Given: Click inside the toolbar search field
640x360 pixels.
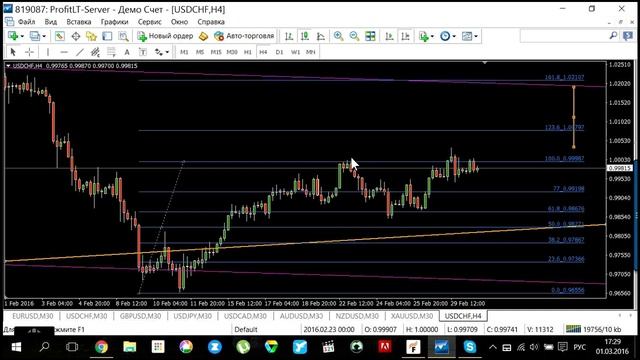Looking at the screenshot, I should point(563,36).
